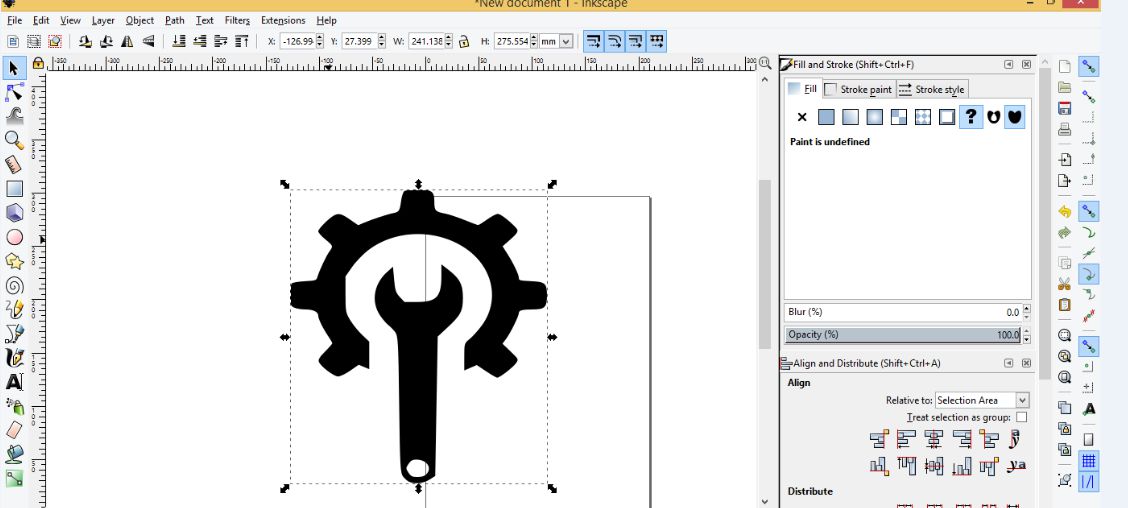This screenshot has width=1128, height=508.
Task: Select the Rectangle tool
Action: (x=14, y=189)
